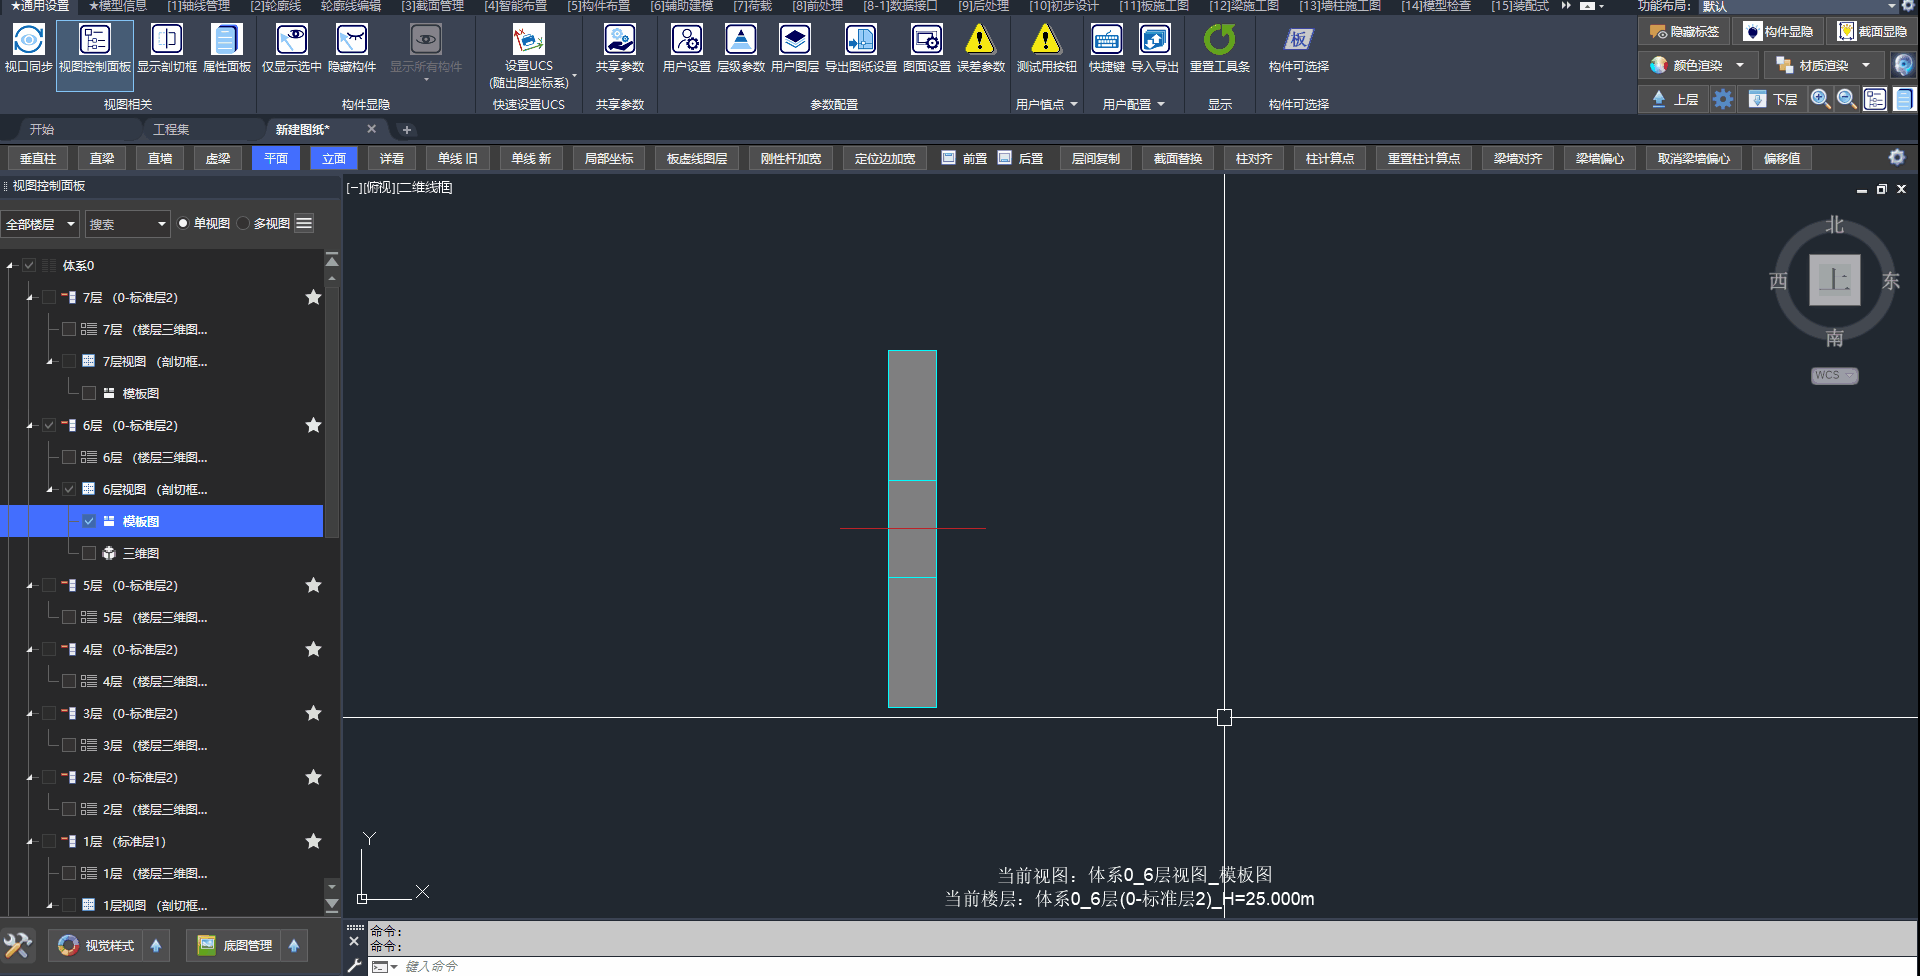Check the 7层 (0-标准层2) checkbox
Image resolution: width=1920 pixels, height=976 pixels.
pos(49,297)
